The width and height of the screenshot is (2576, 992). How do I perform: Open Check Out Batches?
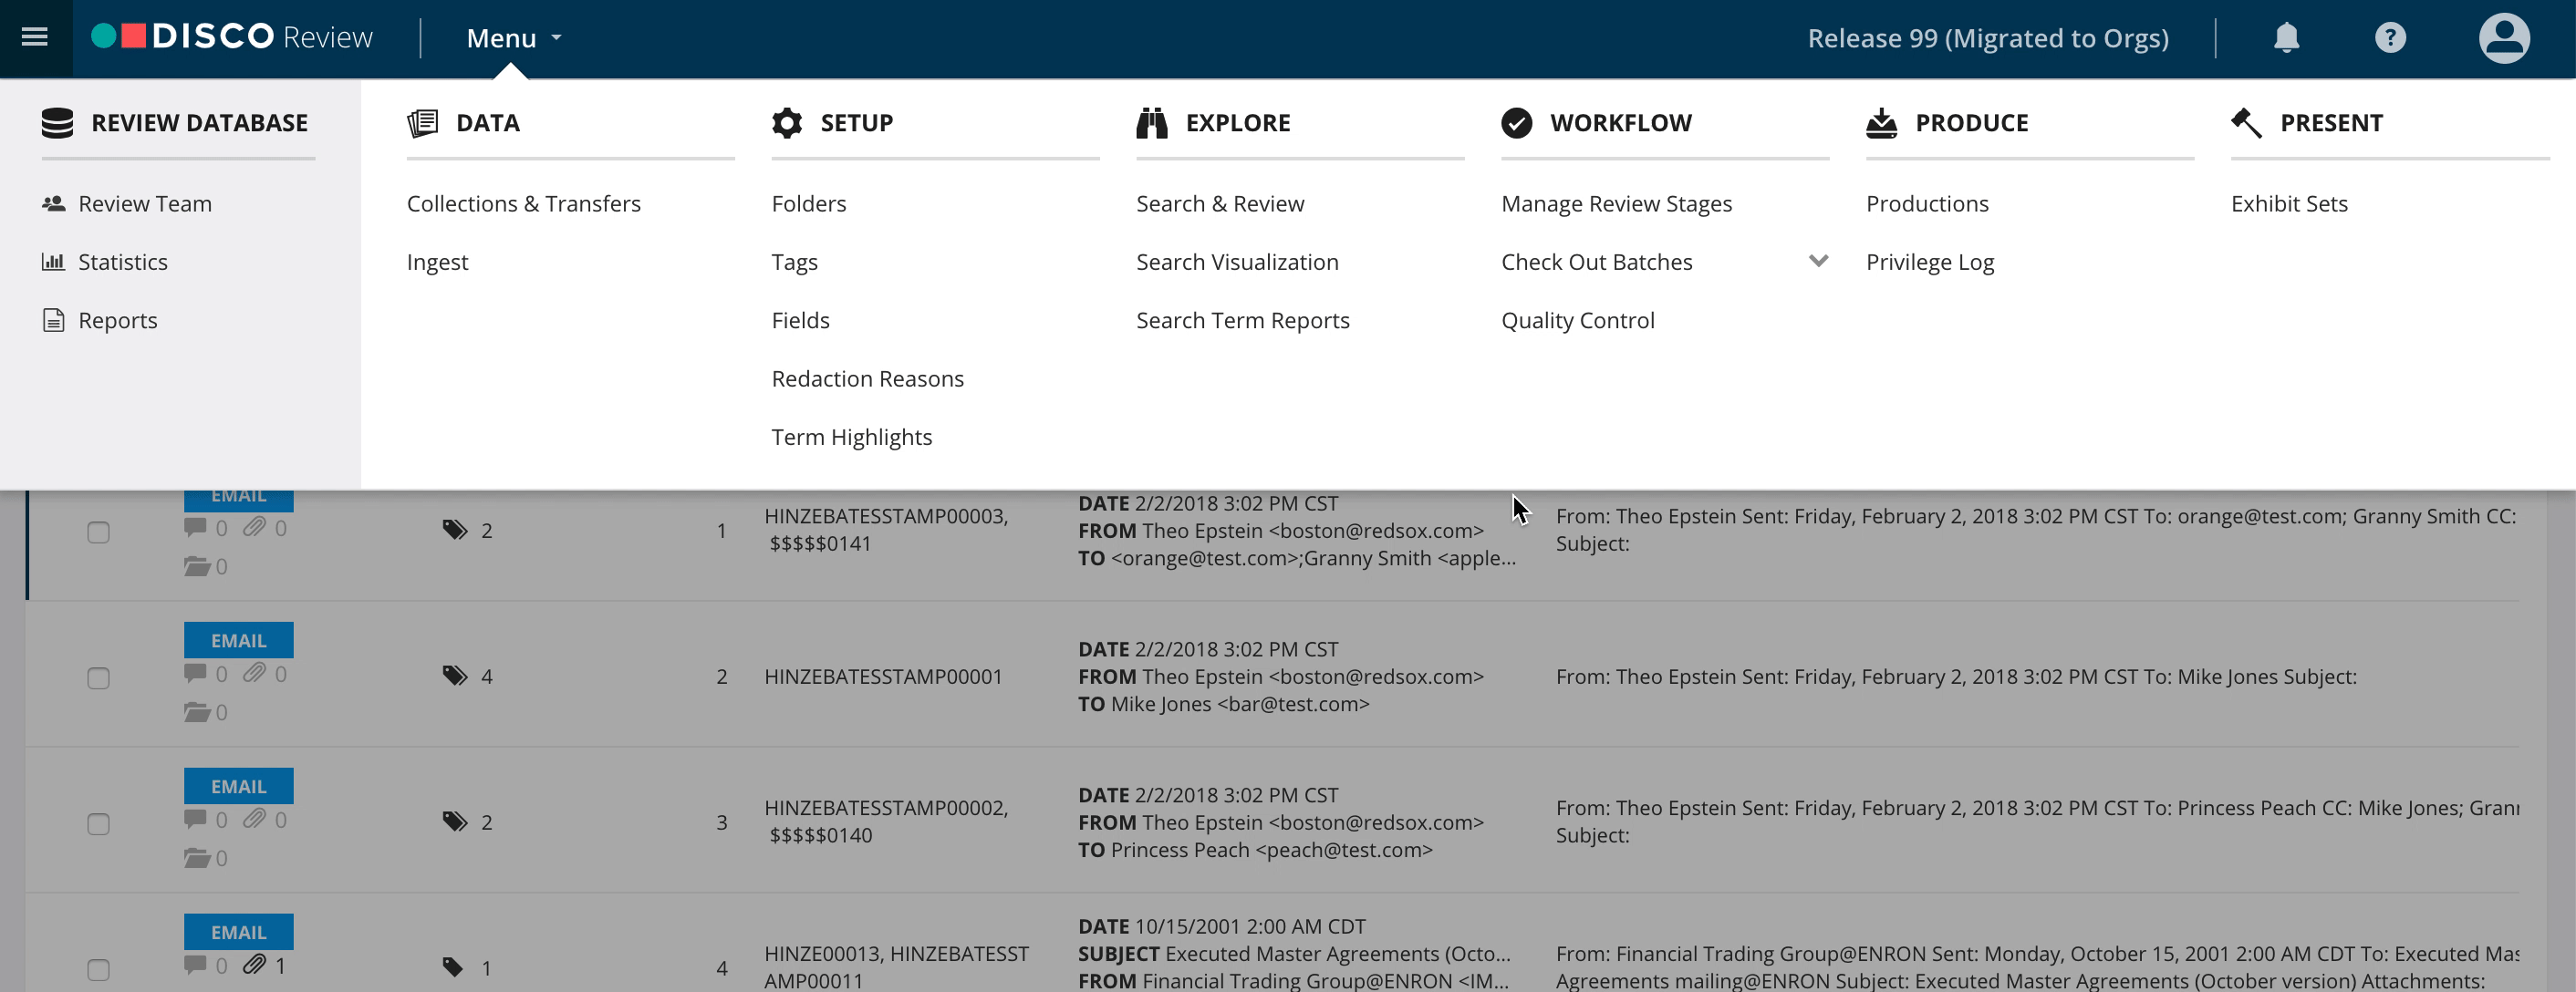tap(1597, 261)
